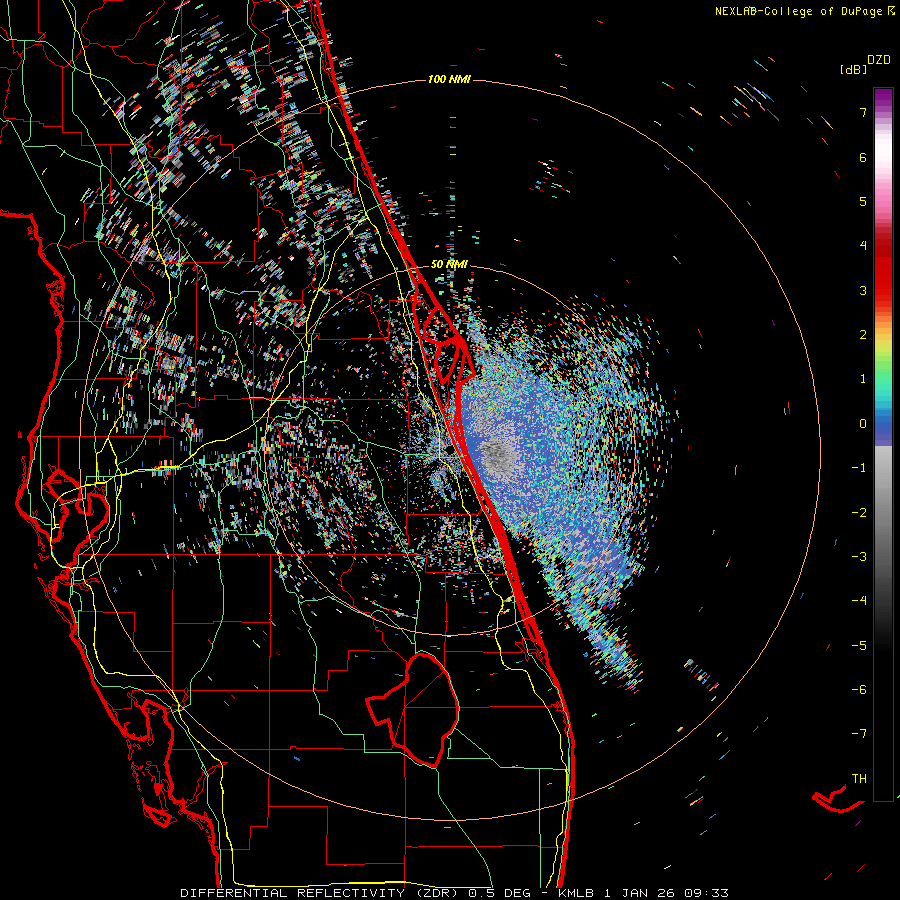900x900 pixels.
Task: Click the 1 JAN 26 date text
Action: coord(641,893)
